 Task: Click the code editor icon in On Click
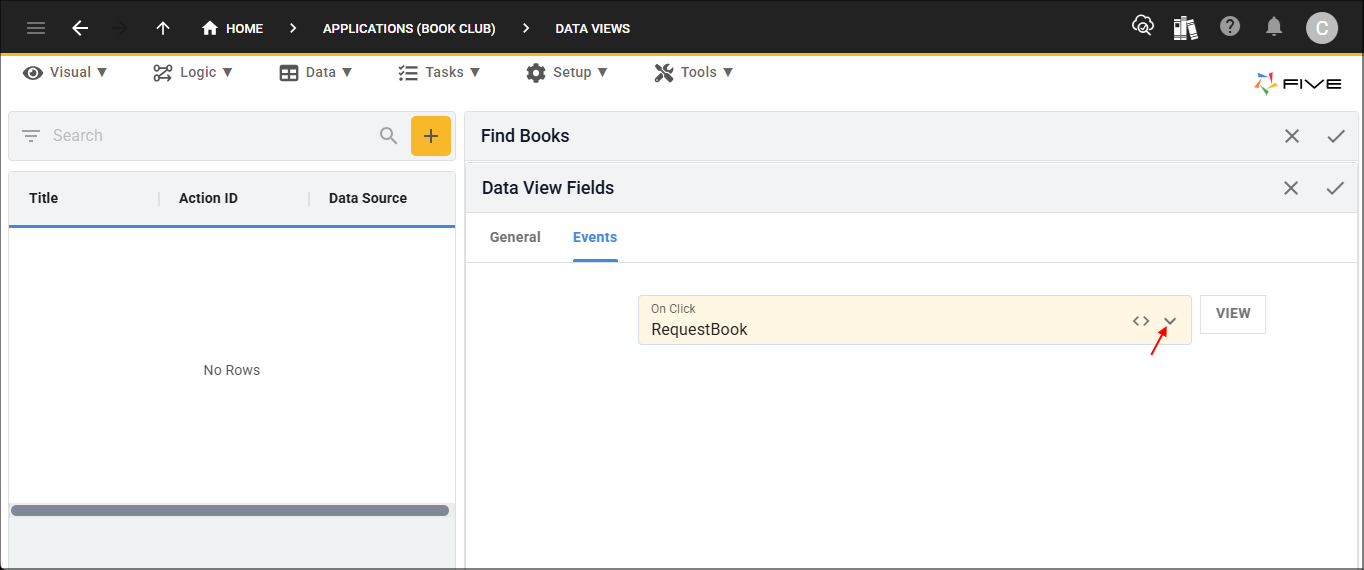pos(1141,321)
